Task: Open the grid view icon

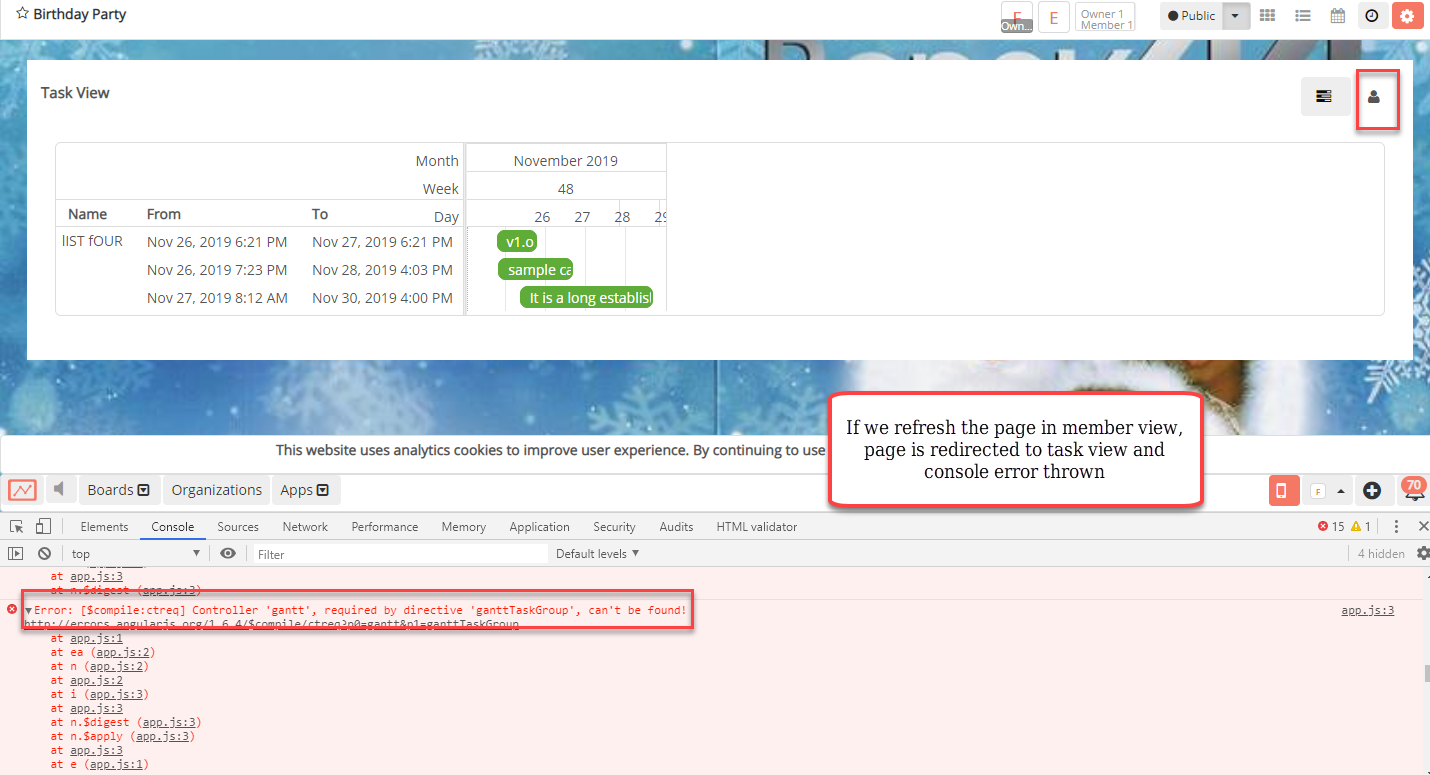Action: point(1268,15)
